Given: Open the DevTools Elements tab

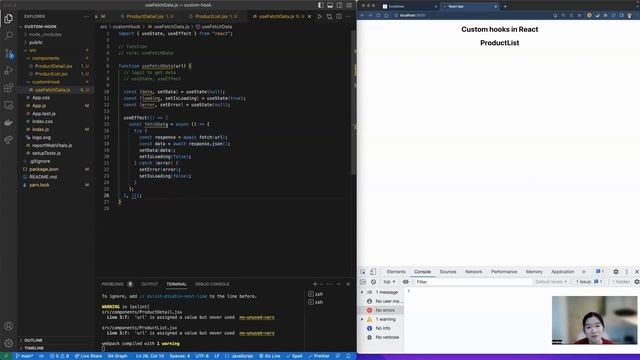Looking at the screenshot, I should (x=396, y=271).
